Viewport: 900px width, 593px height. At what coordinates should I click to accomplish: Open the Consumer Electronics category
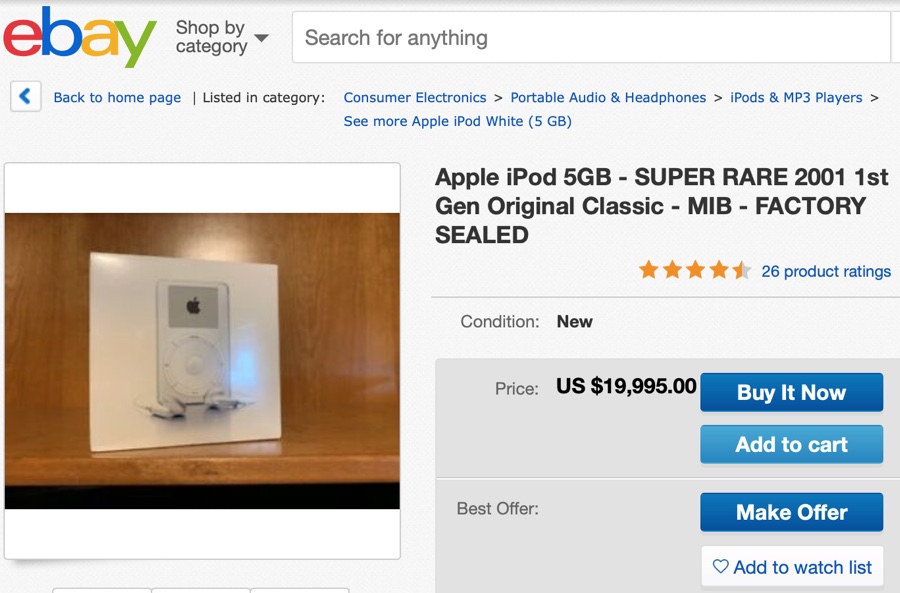415,97
